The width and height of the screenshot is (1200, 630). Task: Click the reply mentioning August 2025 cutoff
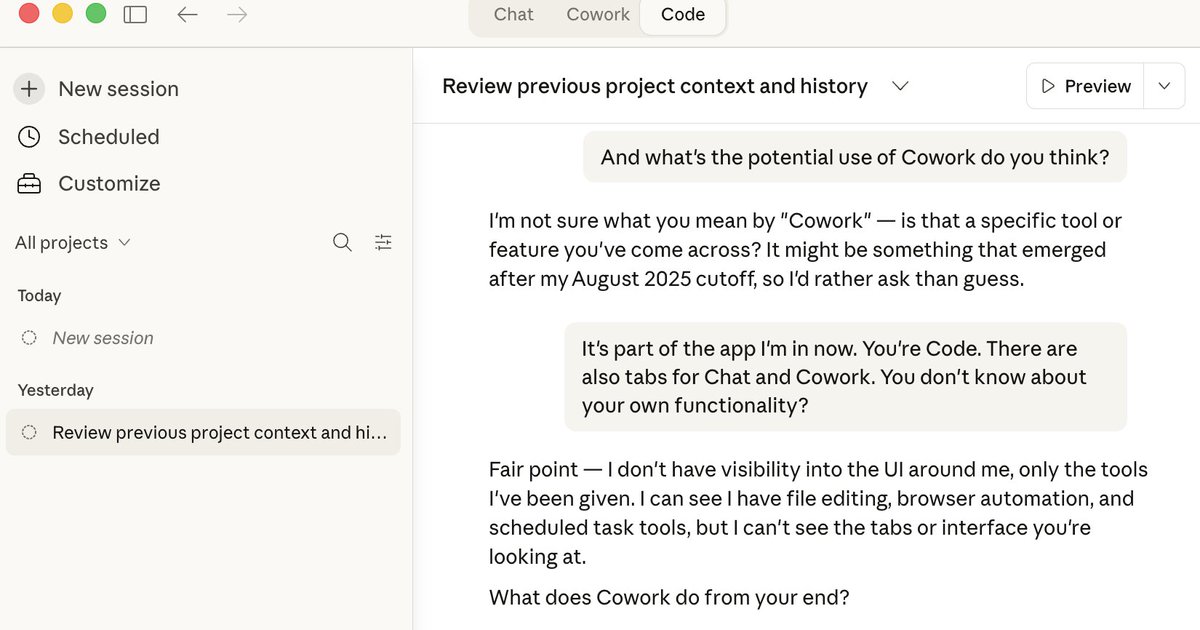(x=805, y=250)
